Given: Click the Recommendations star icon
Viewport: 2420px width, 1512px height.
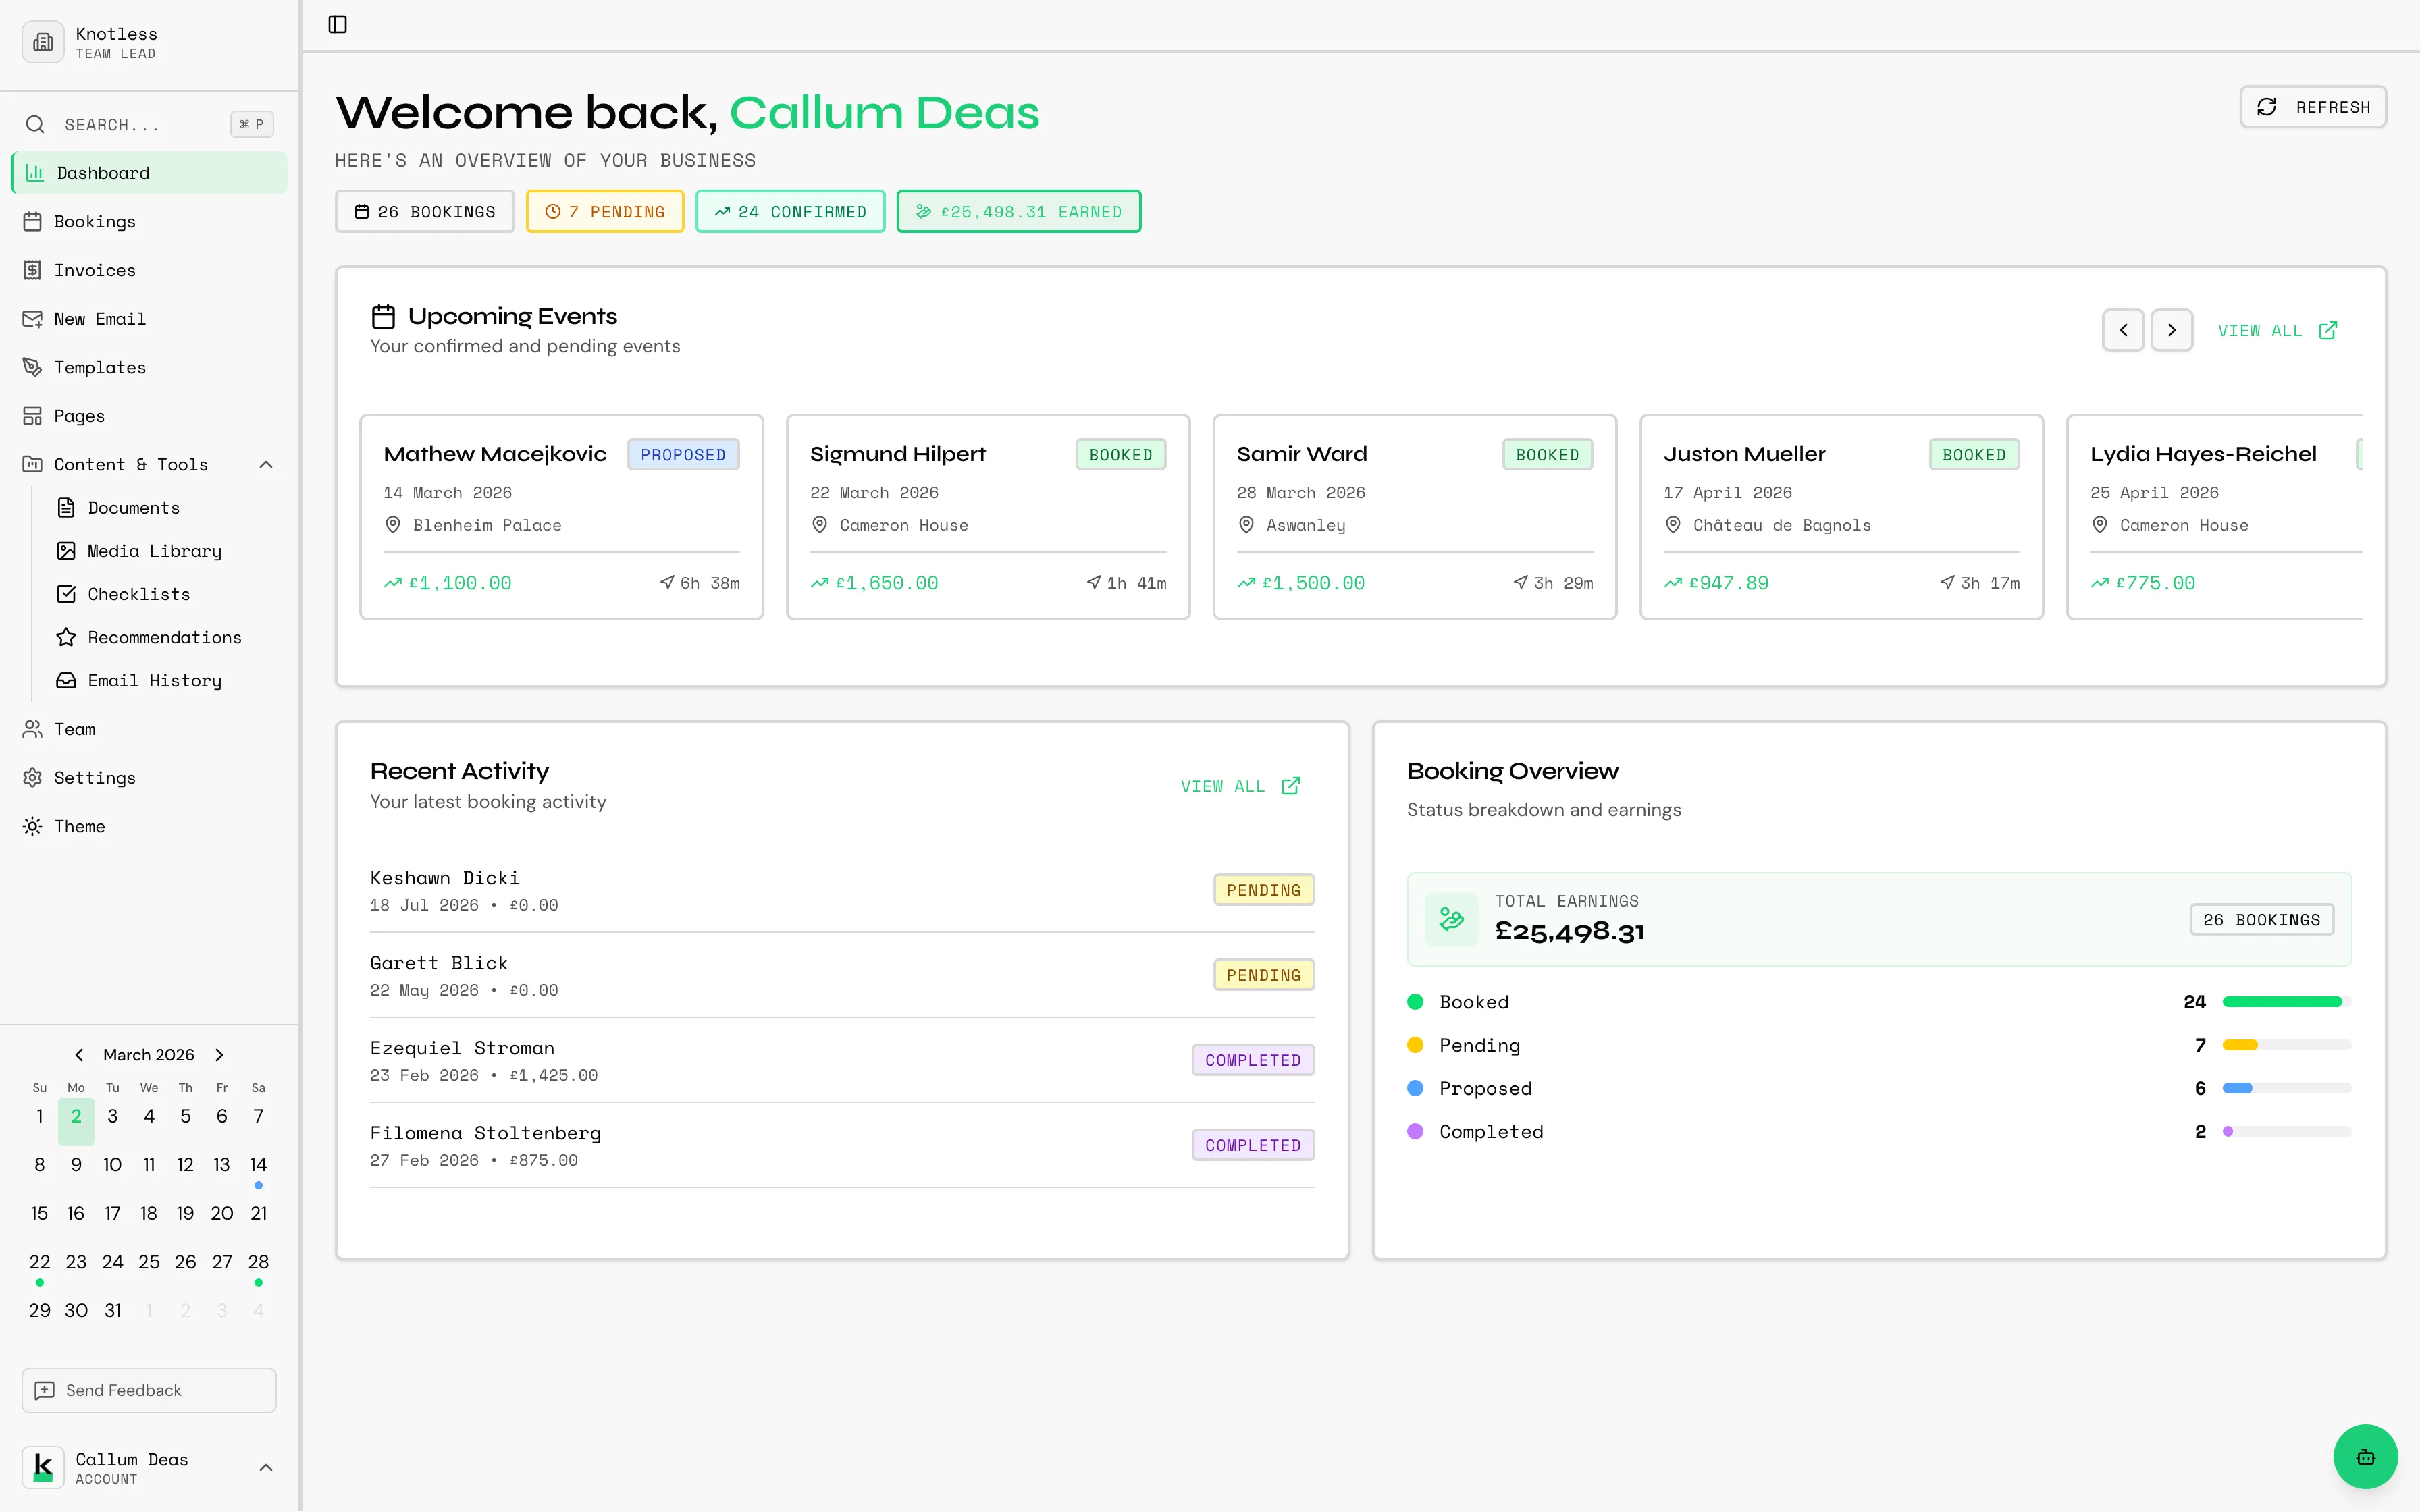Looking at the screenshot, I should (66, 637).
